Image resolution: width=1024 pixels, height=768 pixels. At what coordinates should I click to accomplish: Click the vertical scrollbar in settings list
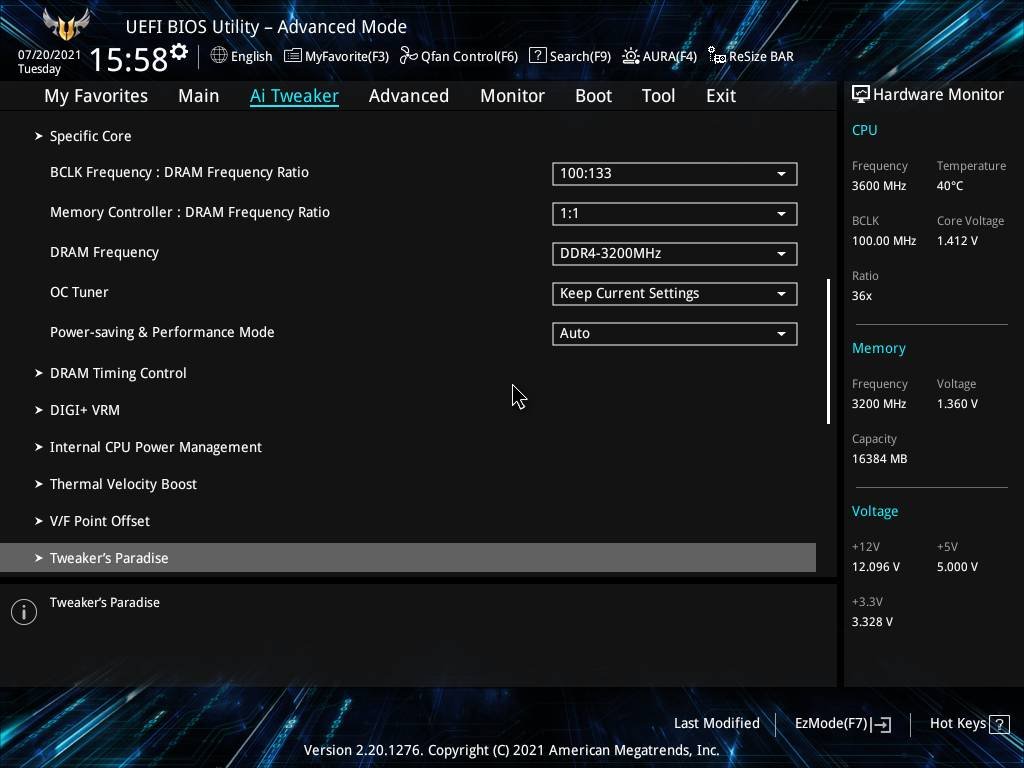[x=829, y=350]
